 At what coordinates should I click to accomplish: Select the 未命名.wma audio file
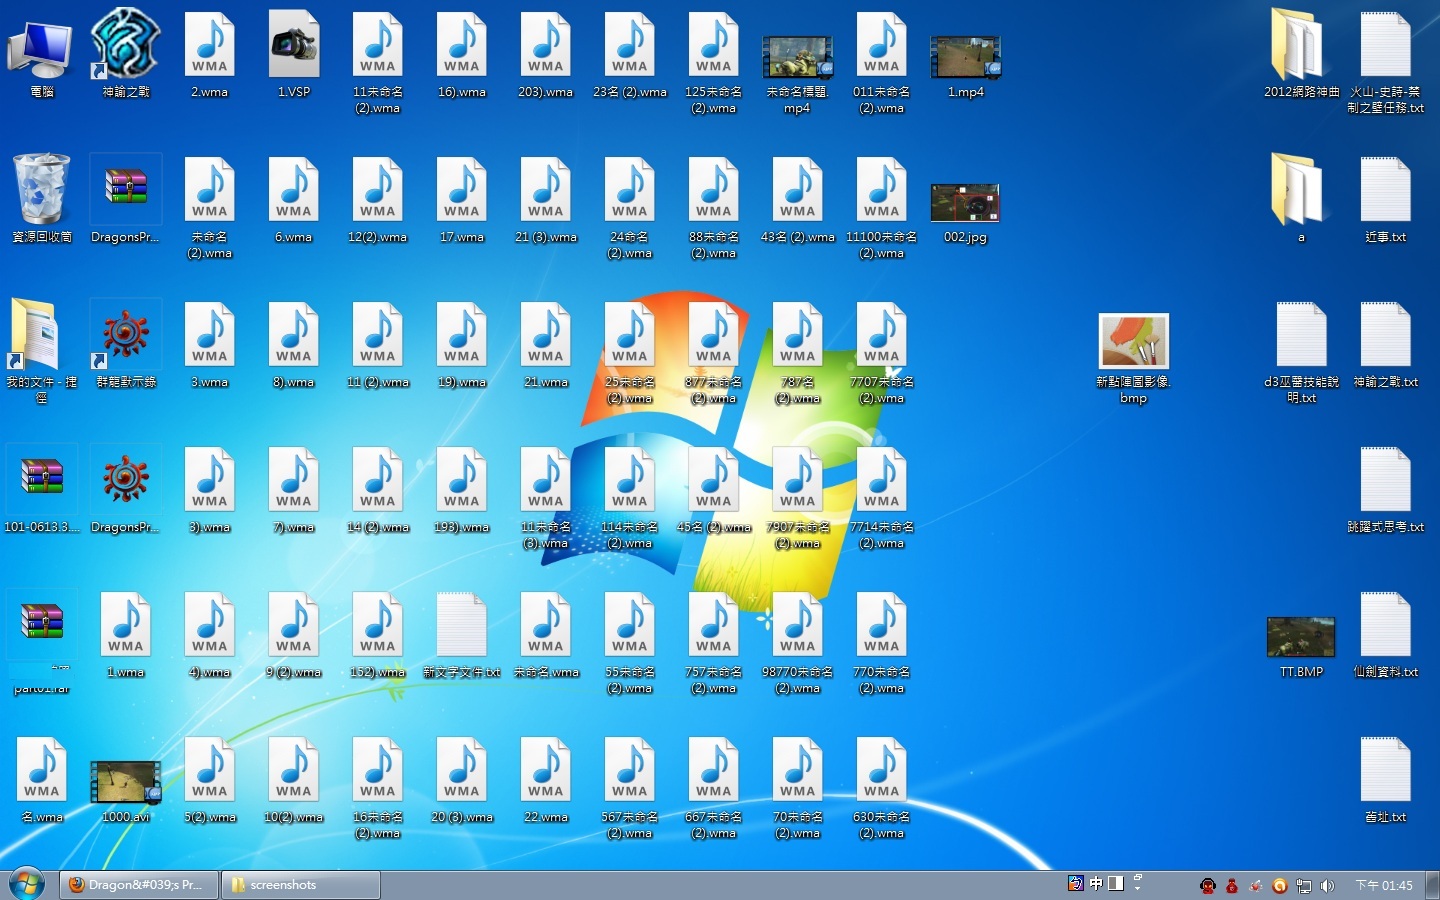546,635
